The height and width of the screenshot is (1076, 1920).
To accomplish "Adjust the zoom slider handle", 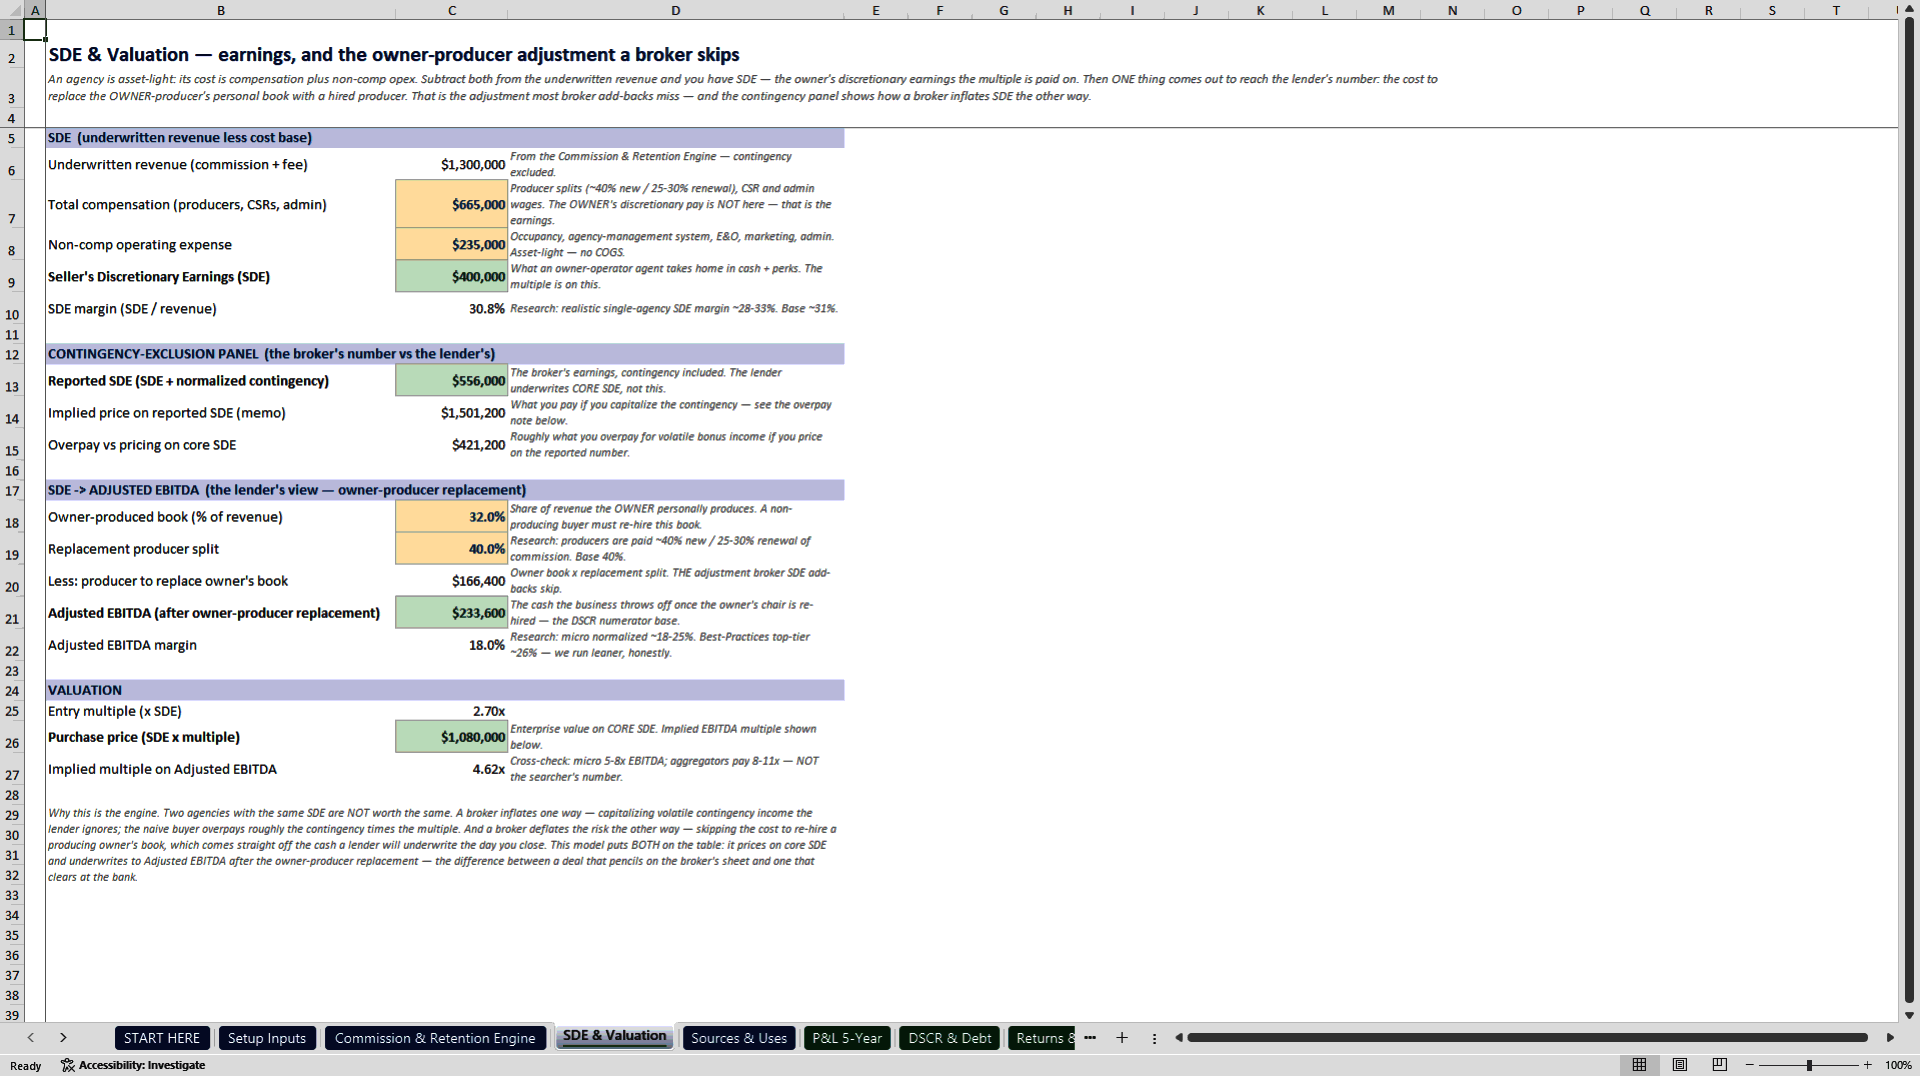I will pos(1809,1065).
